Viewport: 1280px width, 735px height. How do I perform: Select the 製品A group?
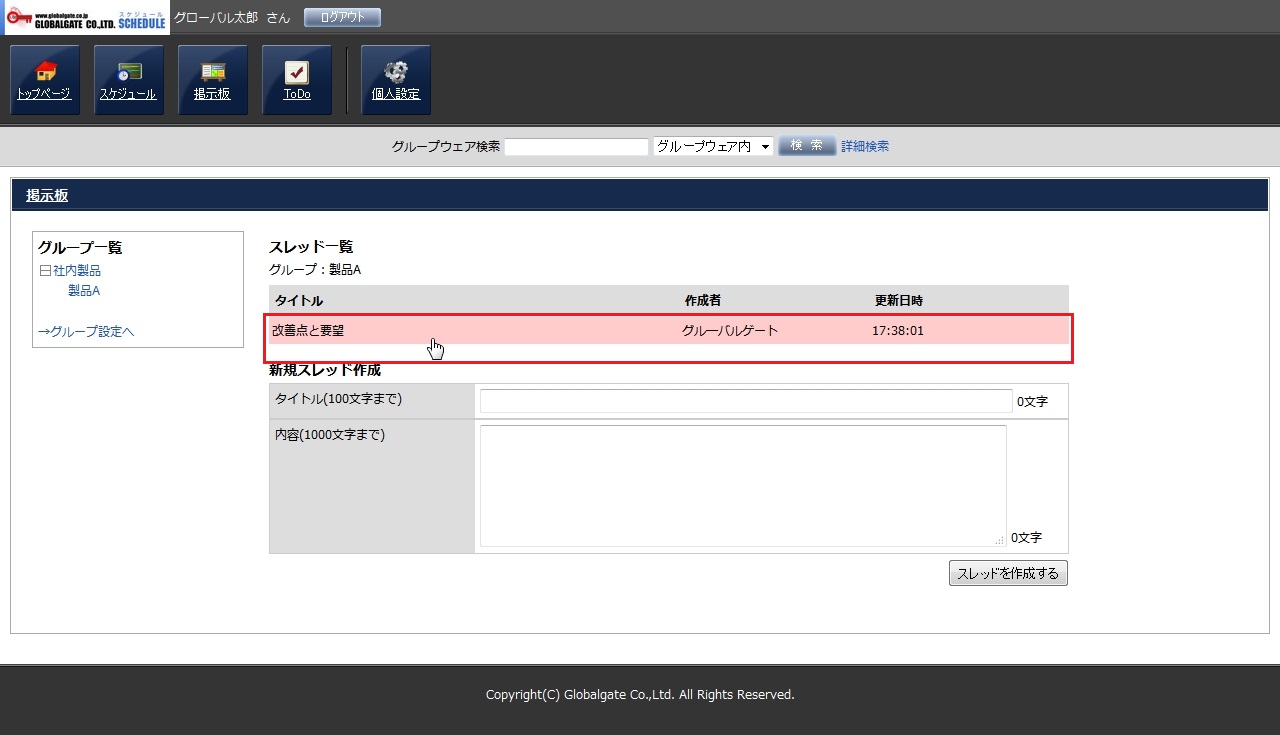click(84, 291)
